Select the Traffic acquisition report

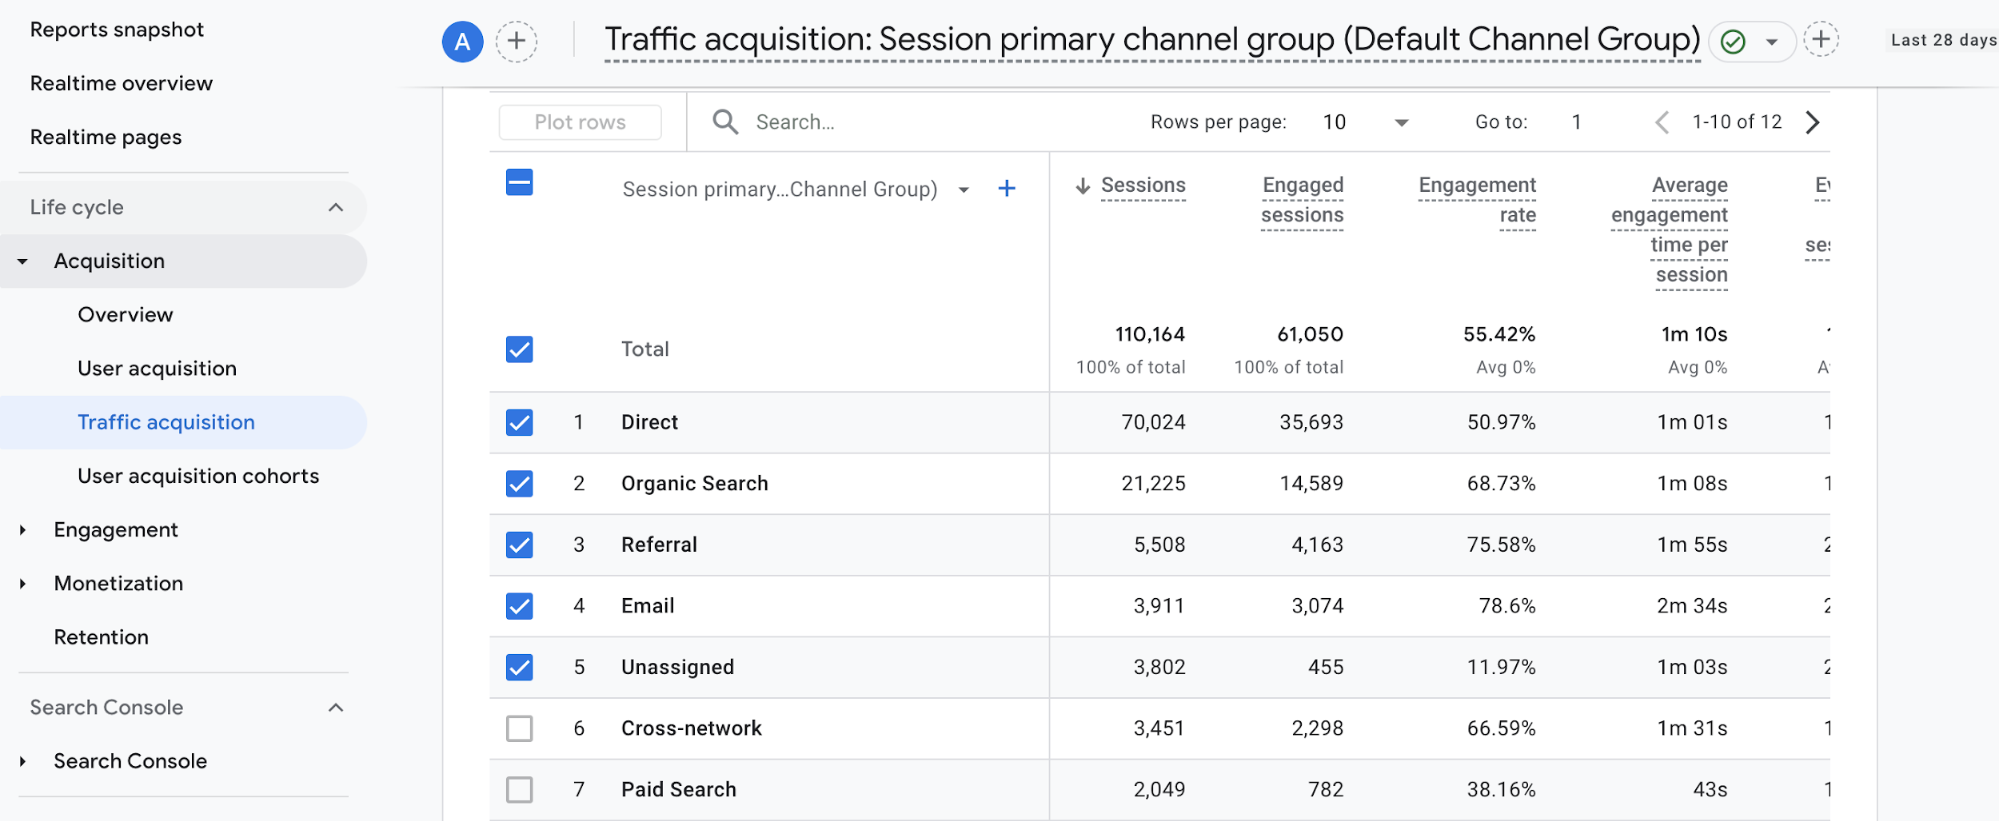point(166,422)
